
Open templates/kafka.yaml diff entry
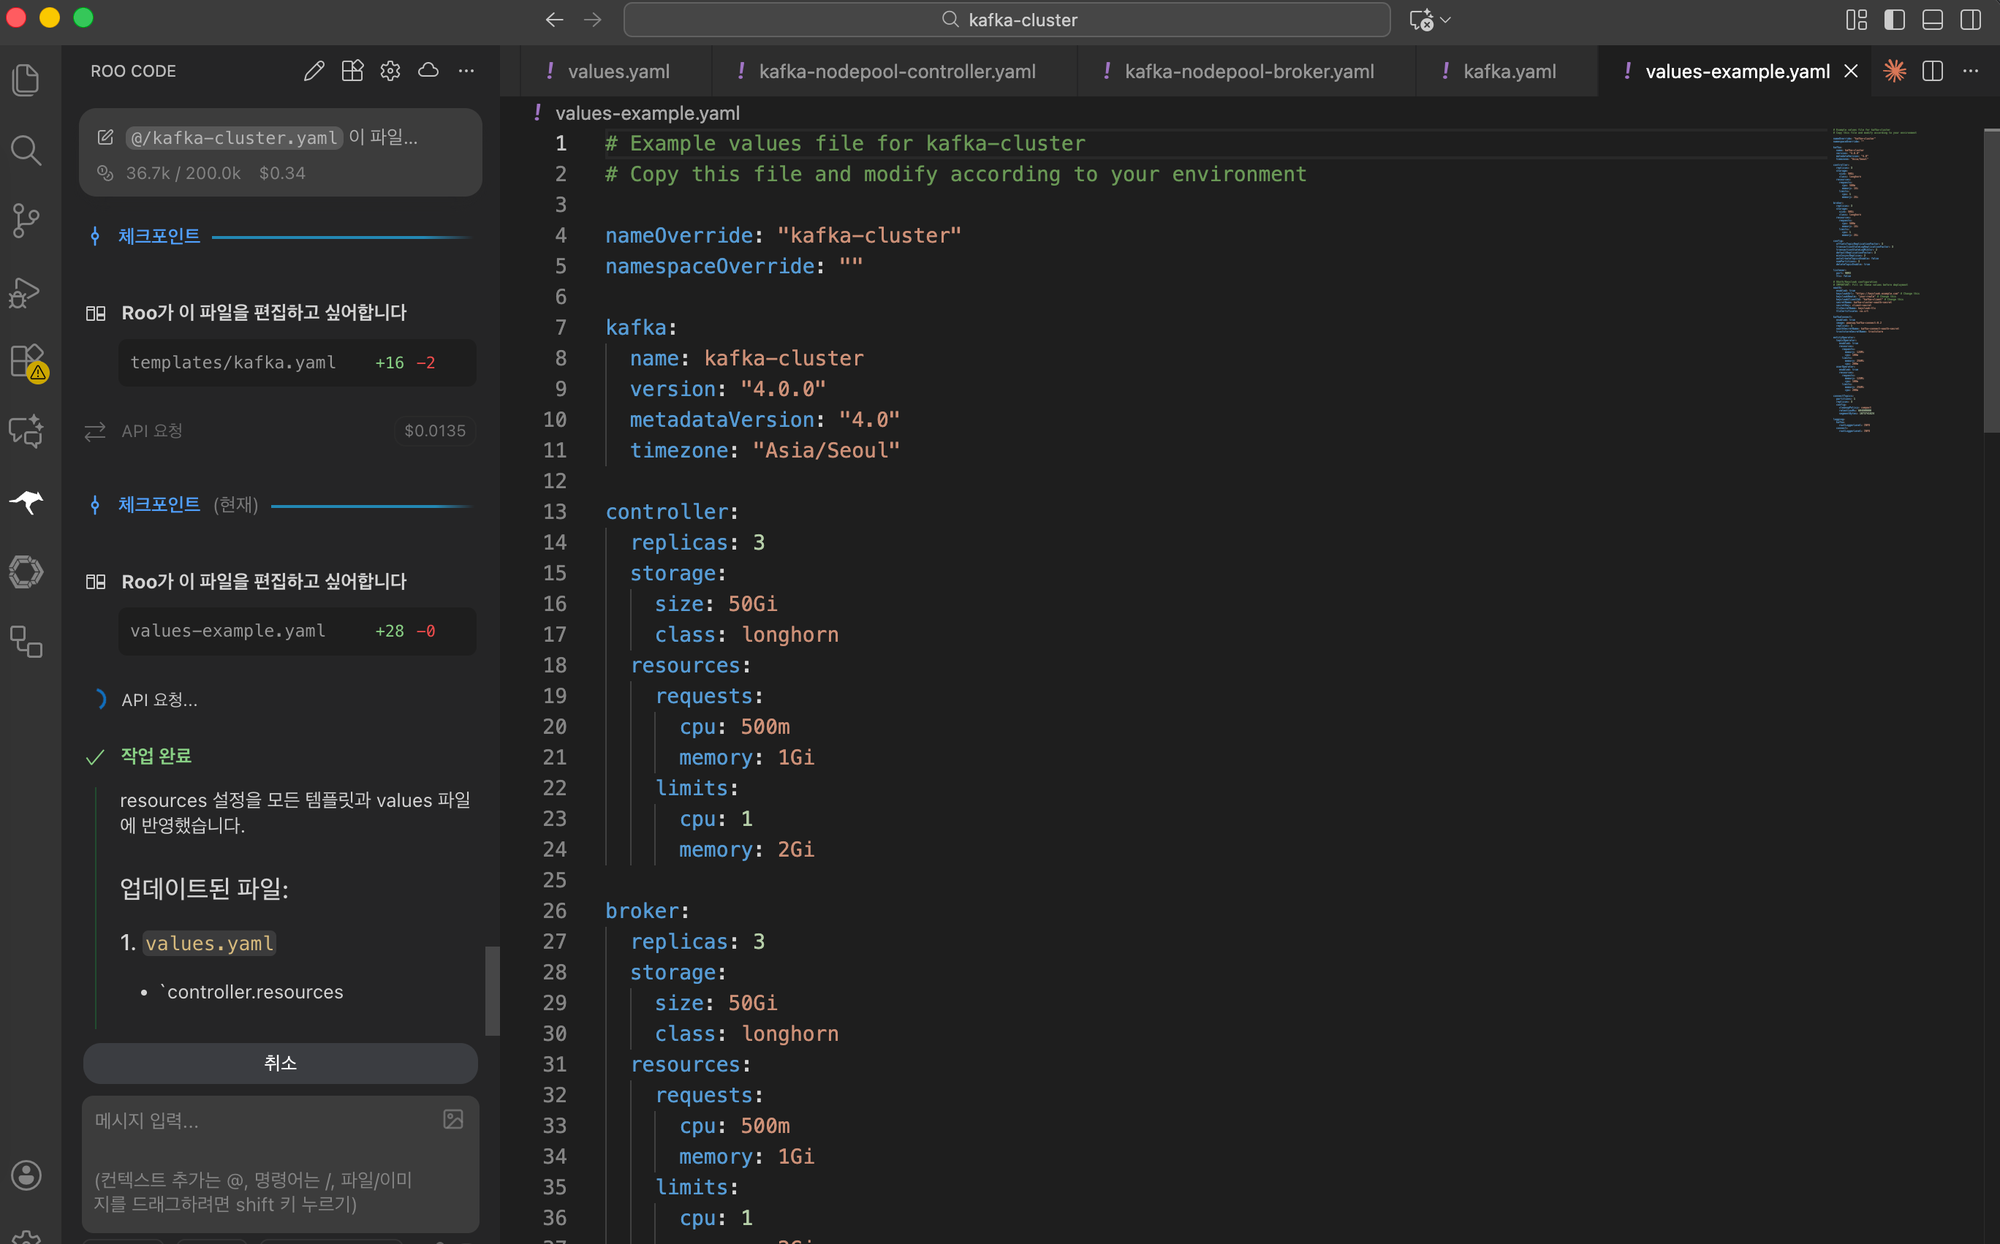tap(296, 362)
